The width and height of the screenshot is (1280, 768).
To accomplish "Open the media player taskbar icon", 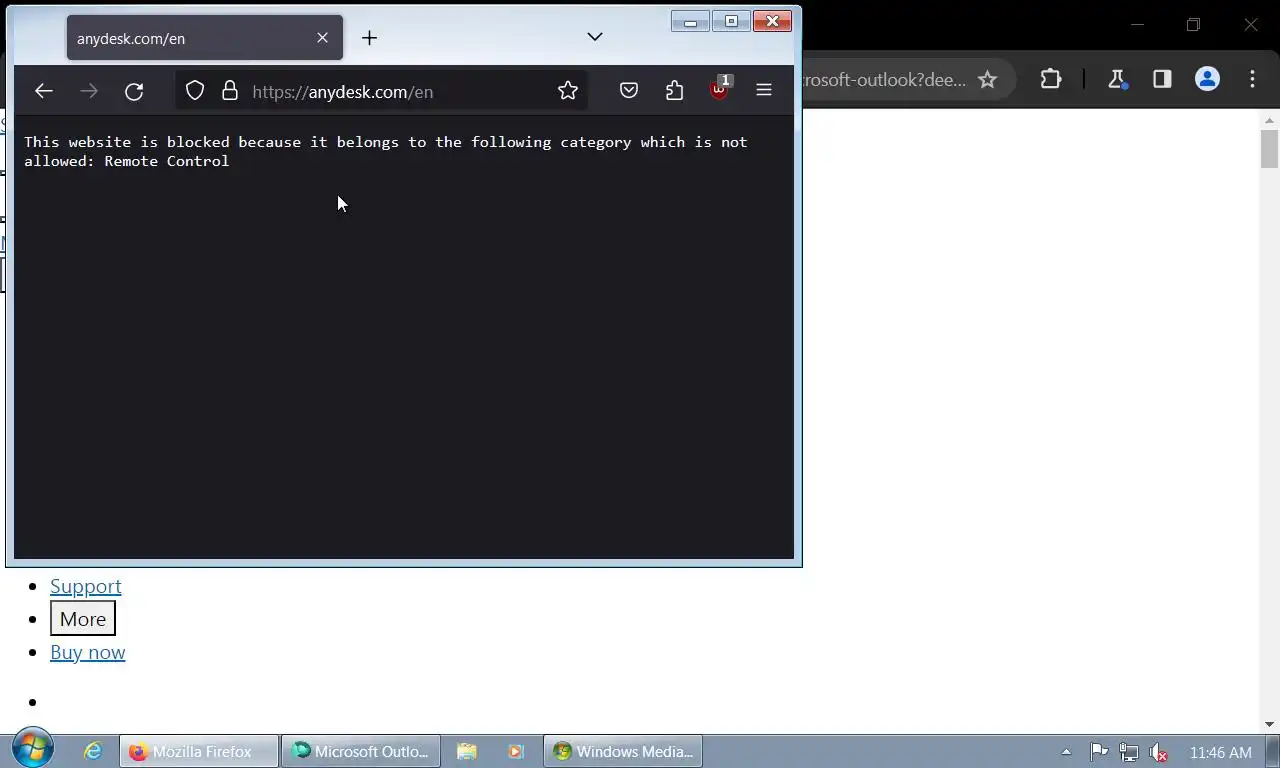I will (515, 751).
